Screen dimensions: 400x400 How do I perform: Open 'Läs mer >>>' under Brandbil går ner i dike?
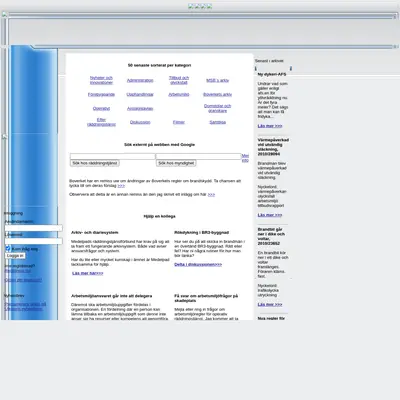pos(270,304)
